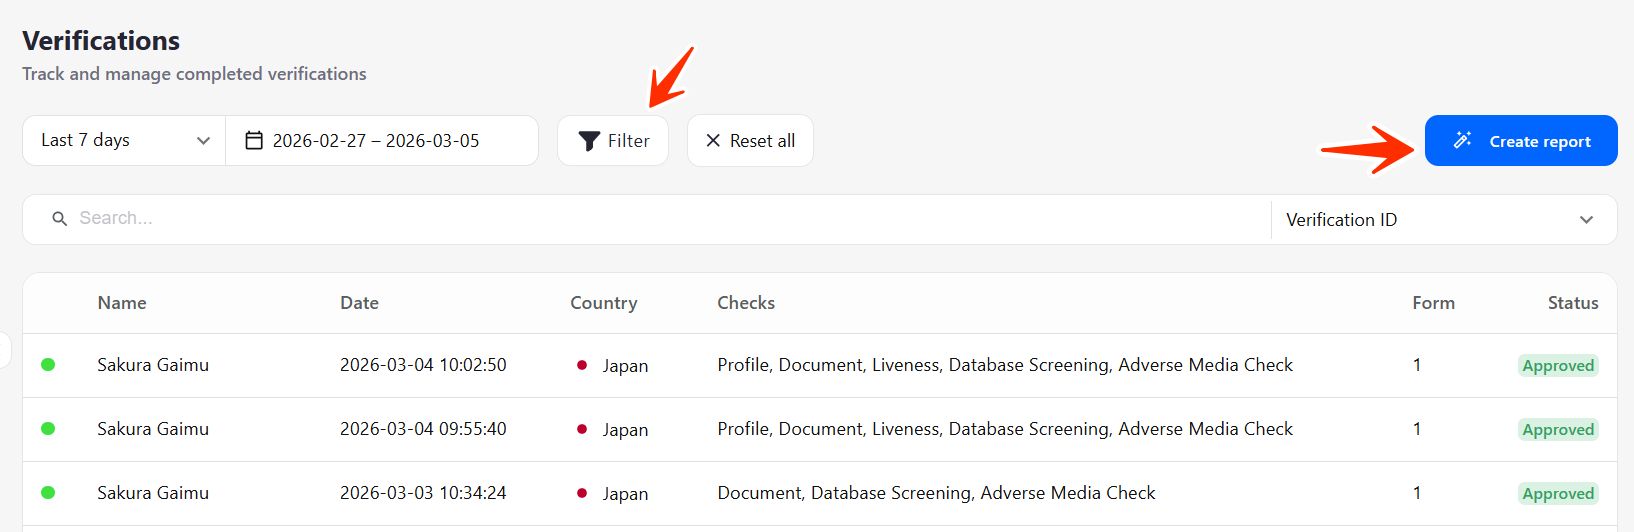This screenshot has height=532, width=1634.
Task: Click the Japan flag dot in first row
Action: pos(582,365)
